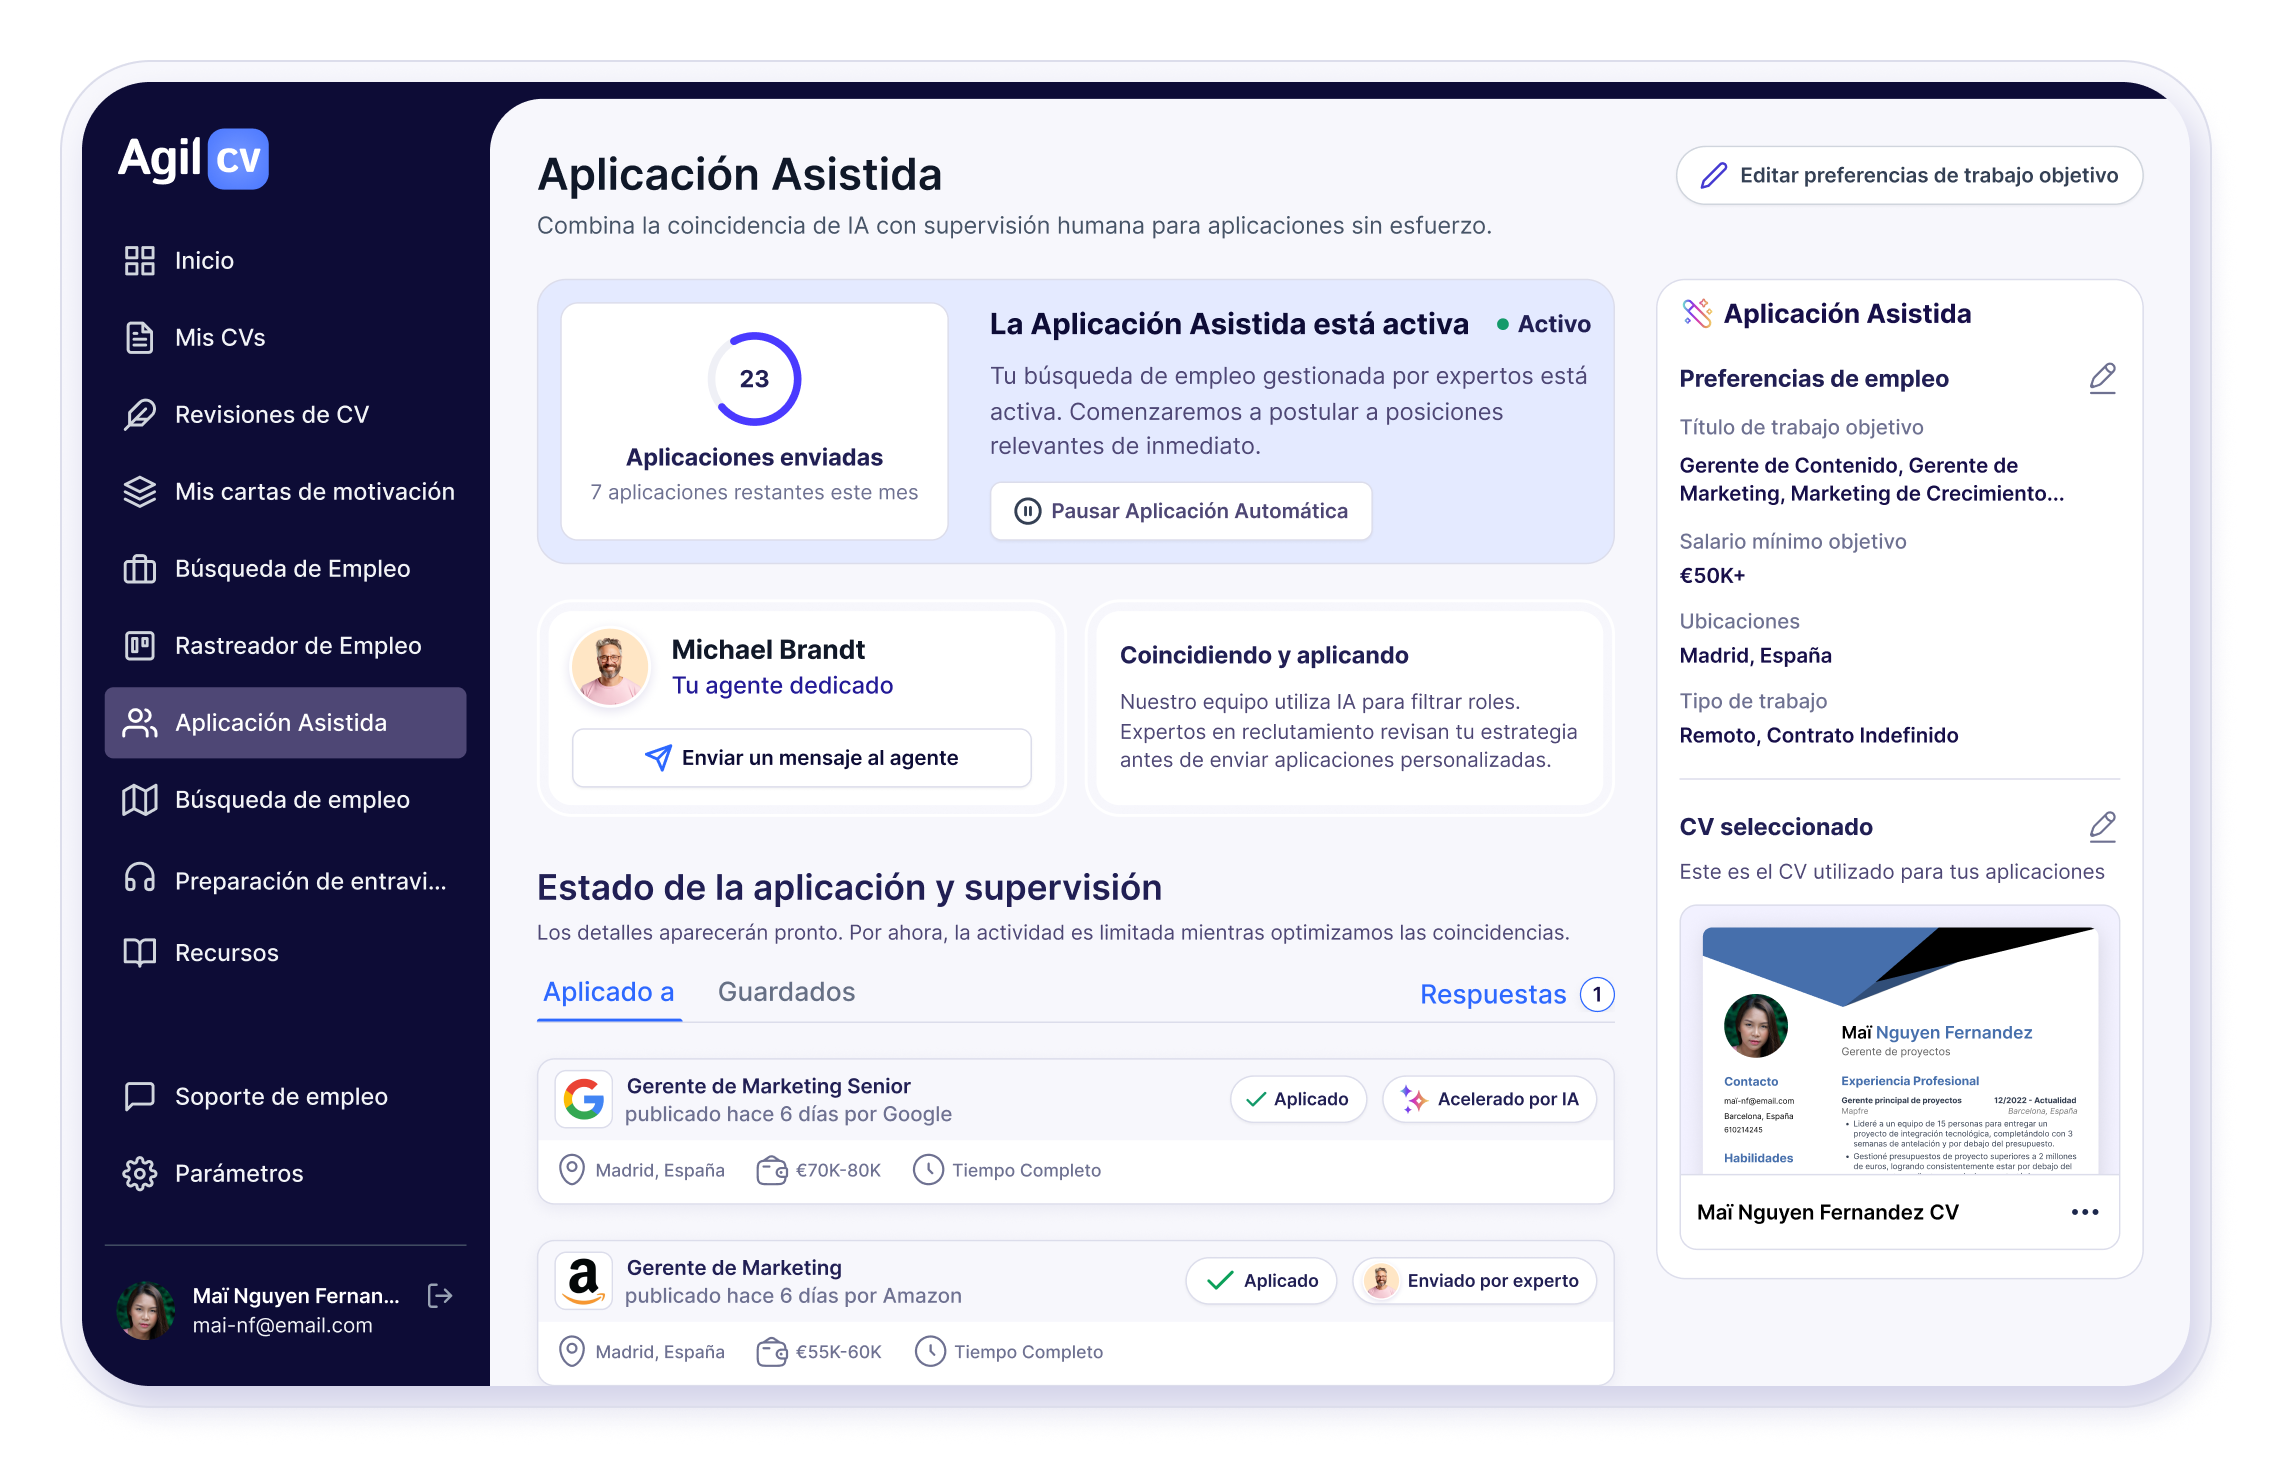The width and height of the screenshot is (2272, 1468).
Task: Click Editar preferencias de trabajo objetivo
Action: [x=1908, y=175]
